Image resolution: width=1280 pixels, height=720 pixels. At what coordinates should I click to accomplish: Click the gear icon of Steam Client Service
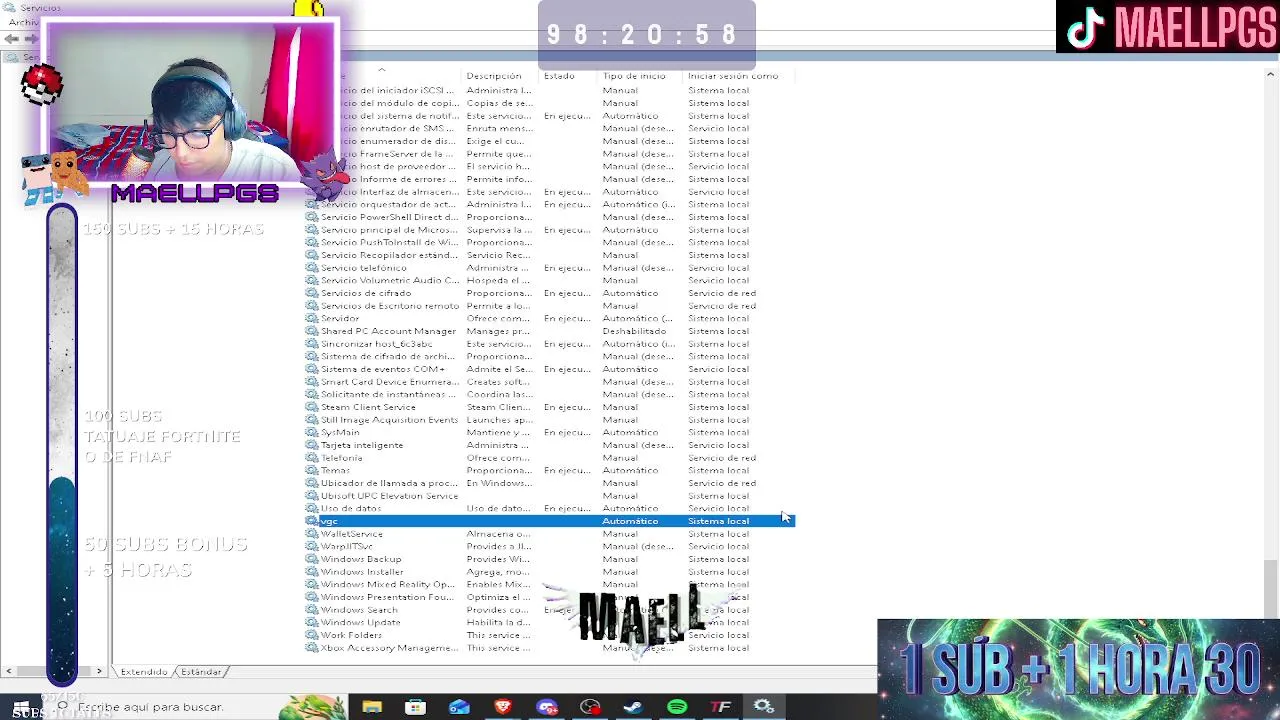312,407
